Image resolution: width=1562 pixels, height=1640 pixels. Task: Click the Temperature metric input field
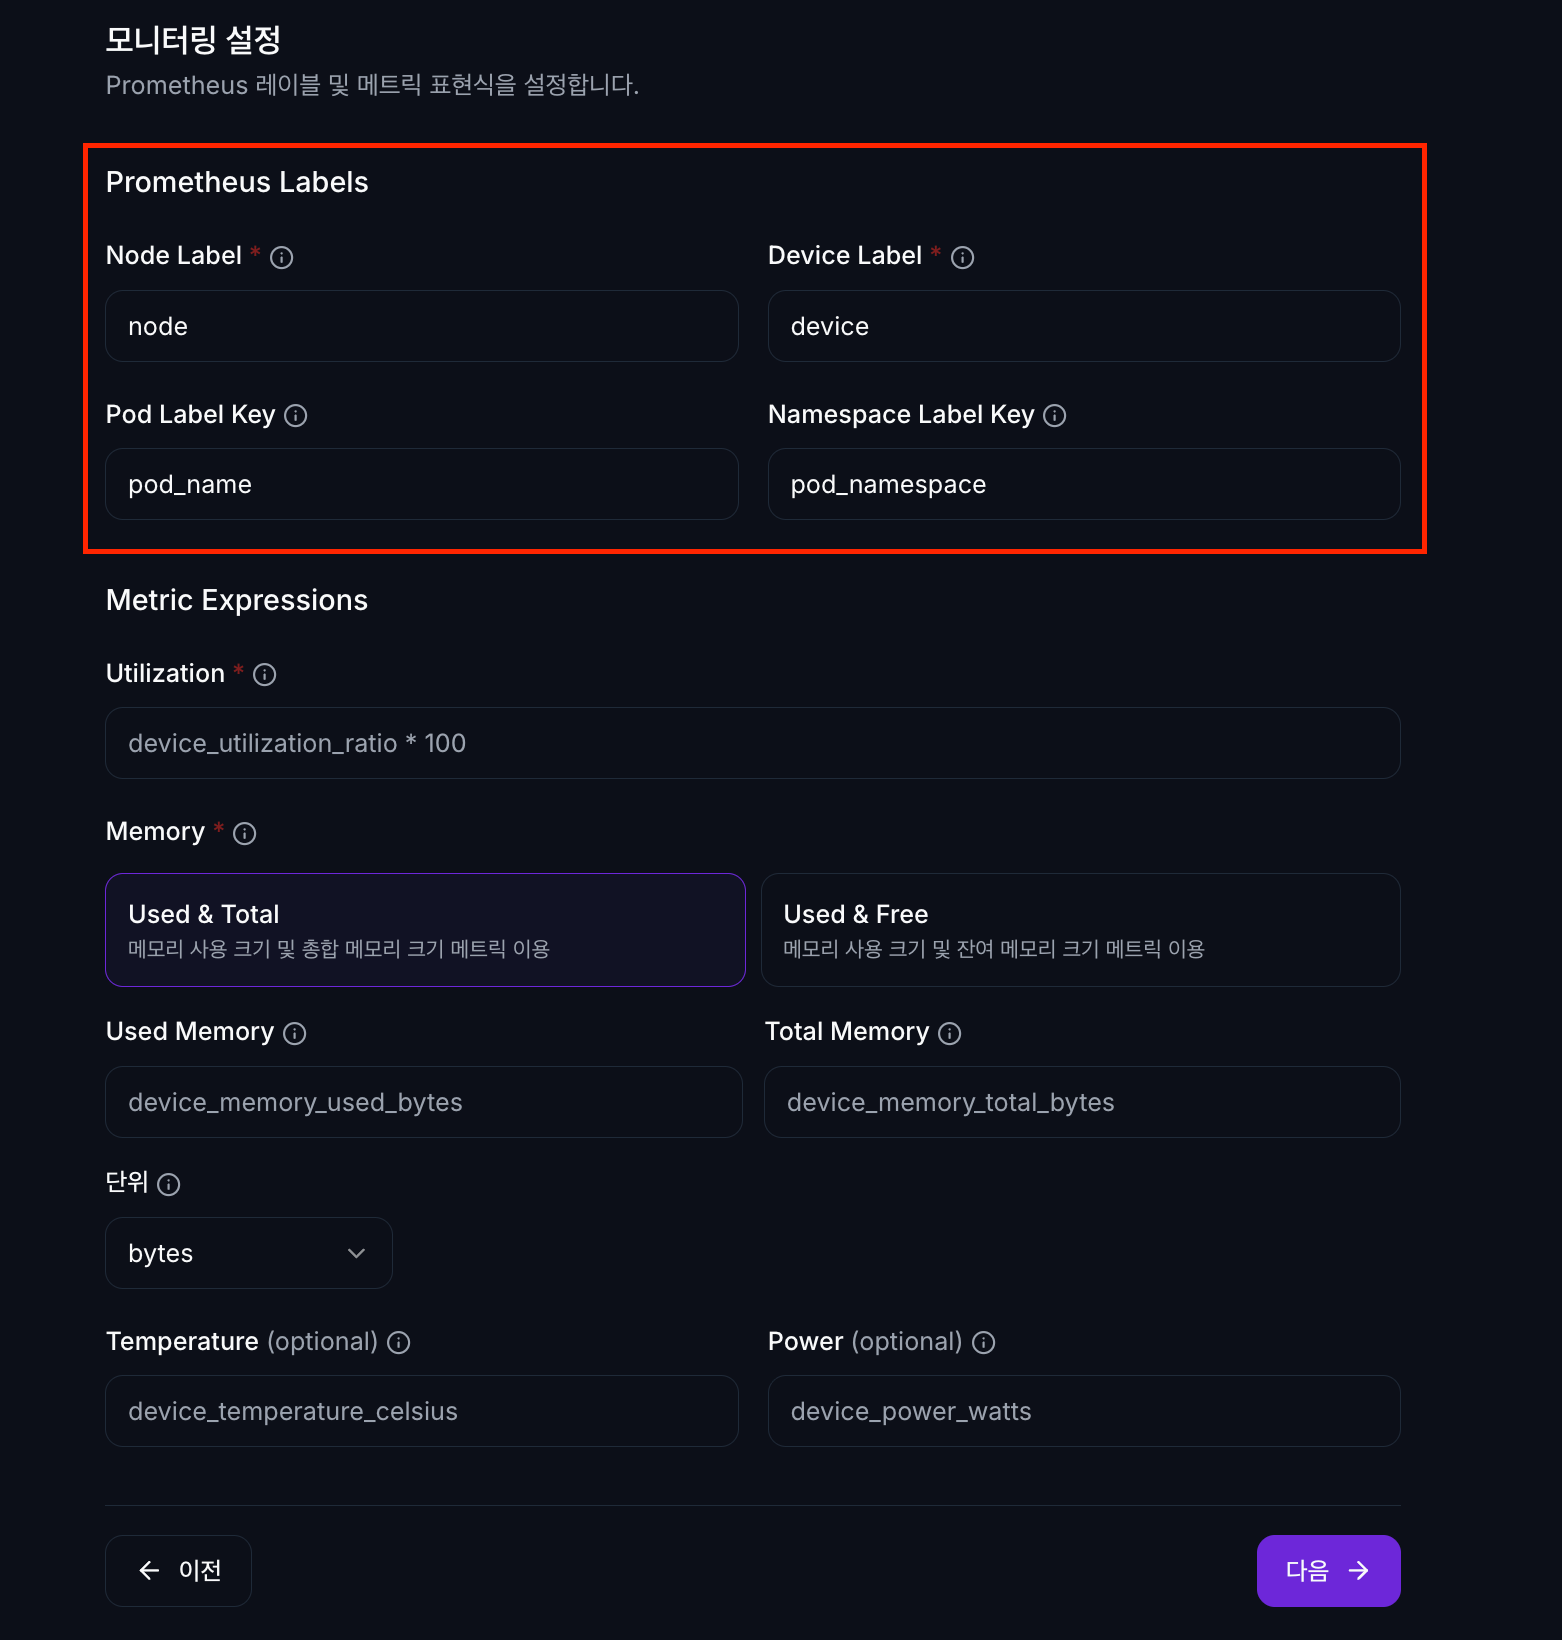[421, 1411]
